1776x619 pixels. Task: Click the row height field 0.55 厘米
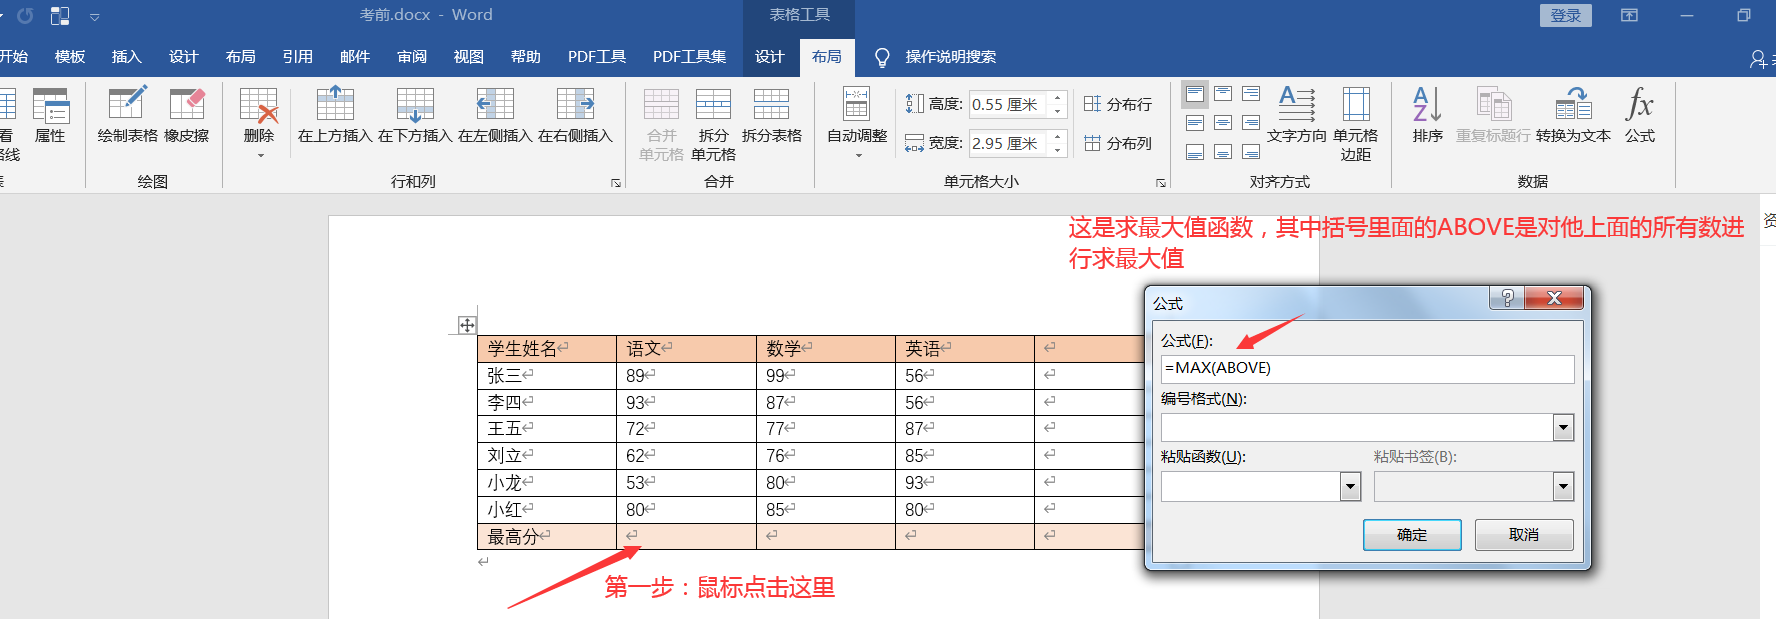[1009, 104]
